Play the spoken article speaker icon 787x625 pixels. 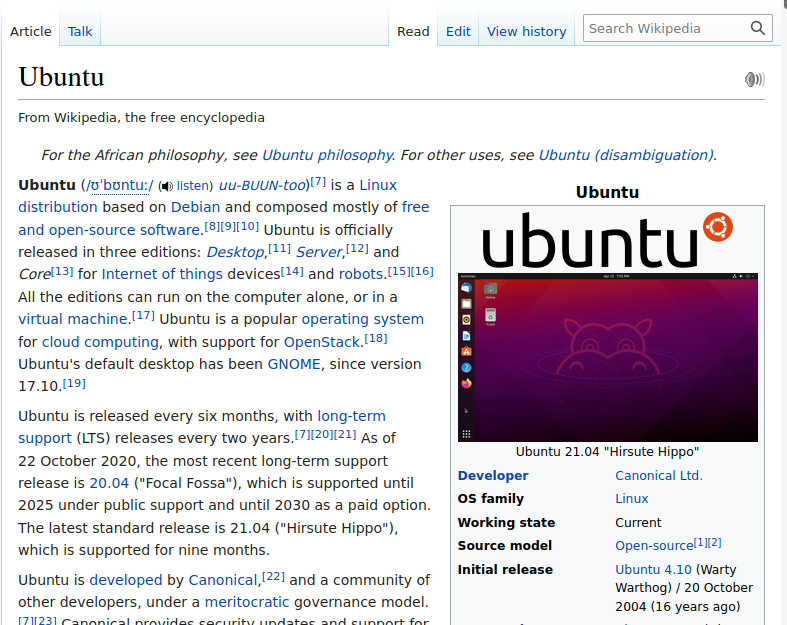[754, 80]
